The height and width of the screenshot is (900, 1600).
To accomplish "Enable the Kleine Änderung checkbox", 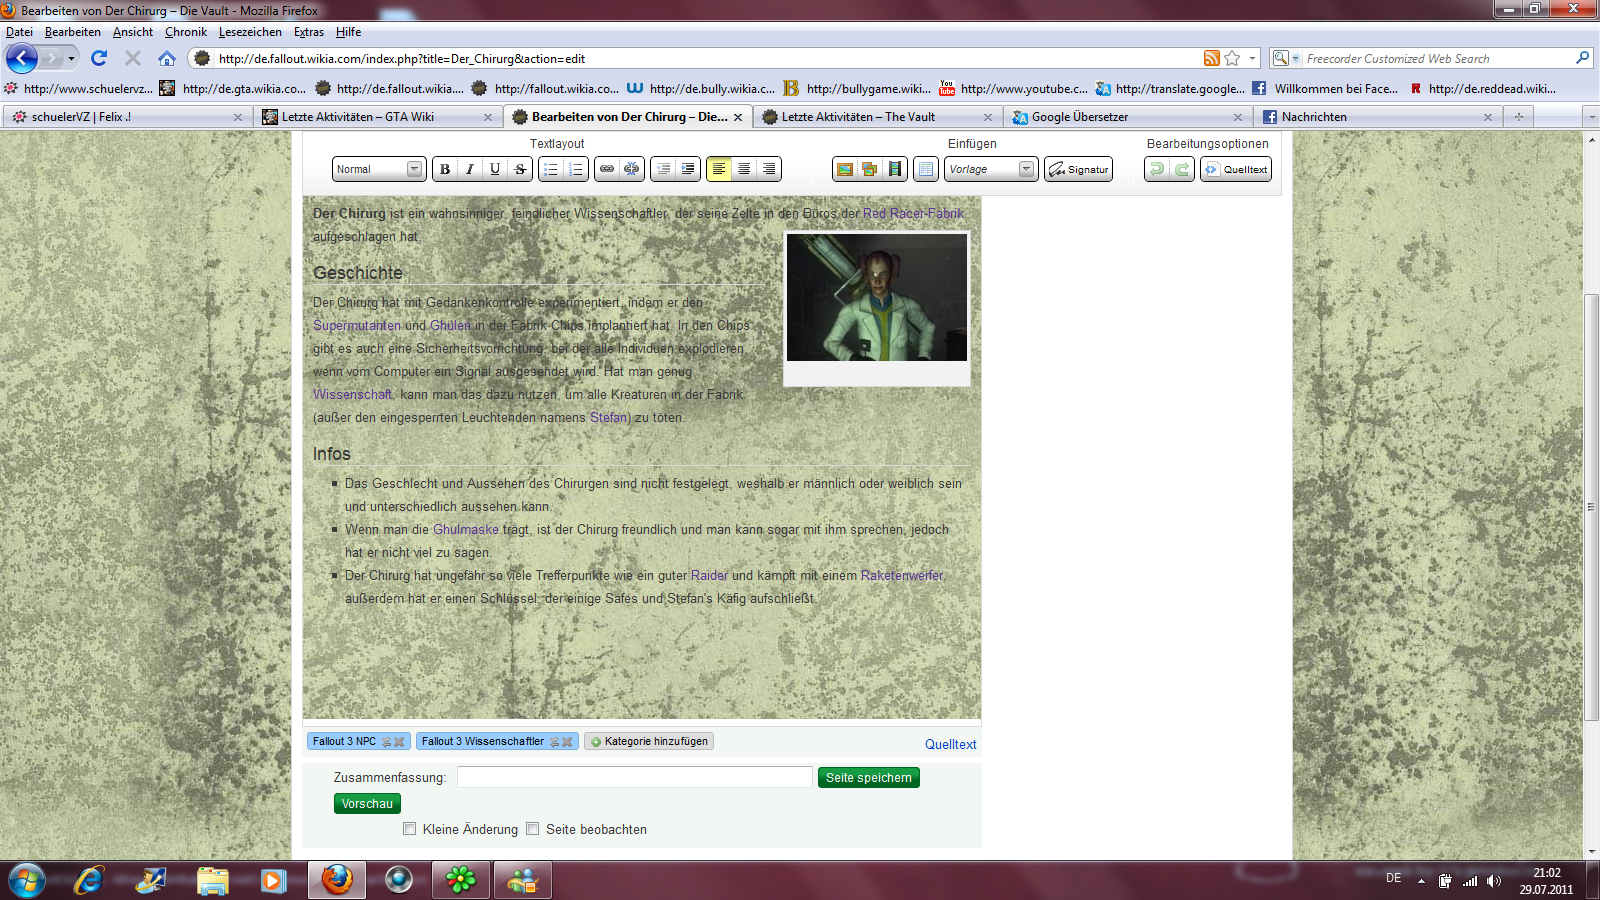I will click(x=410, y=829).
